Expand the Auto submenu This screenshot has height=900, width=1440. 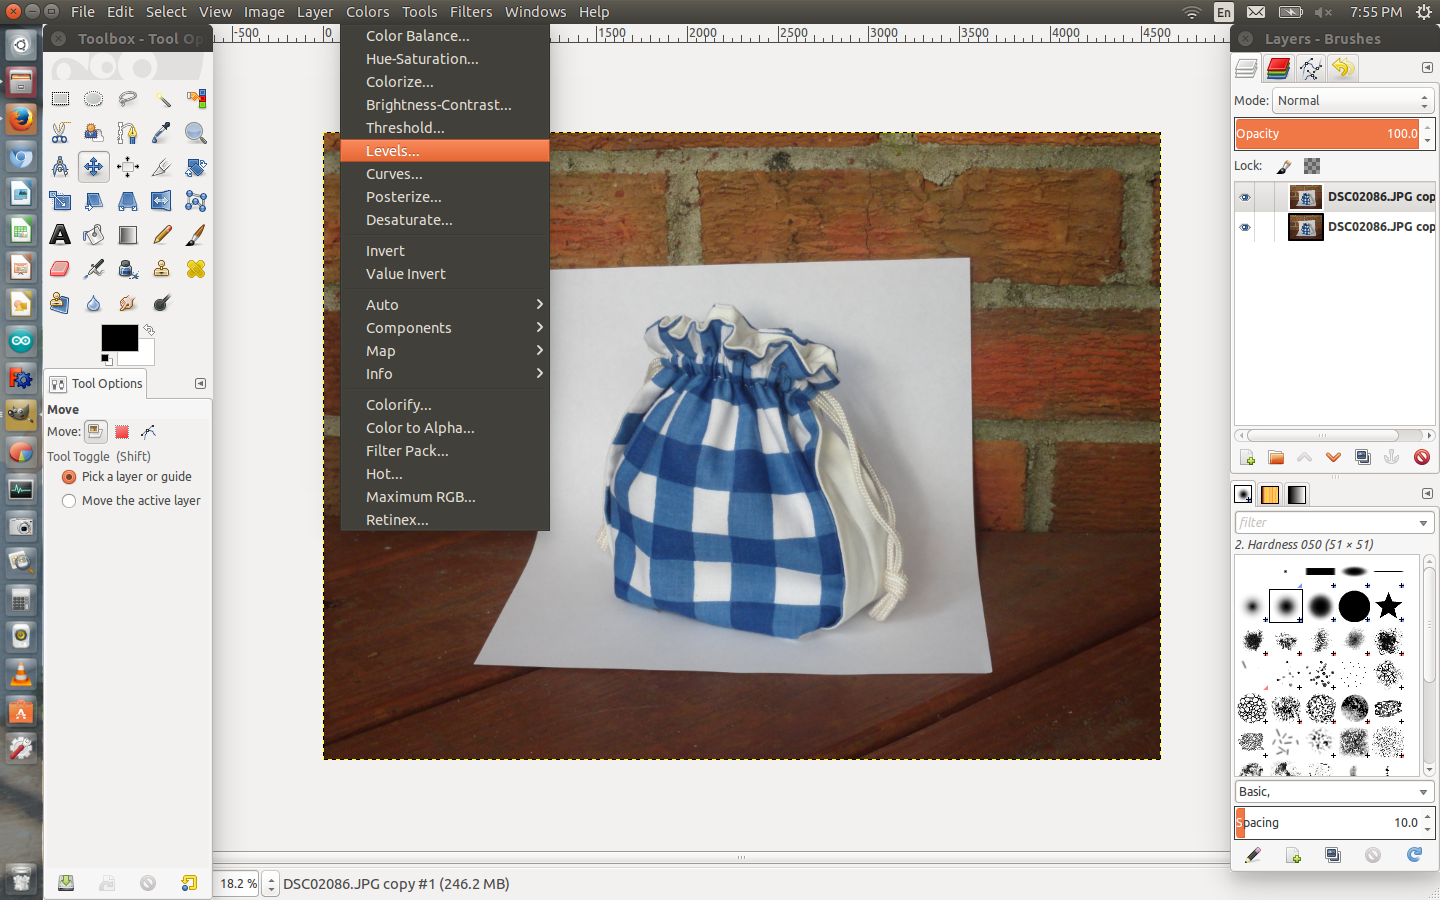click(445, 305)
